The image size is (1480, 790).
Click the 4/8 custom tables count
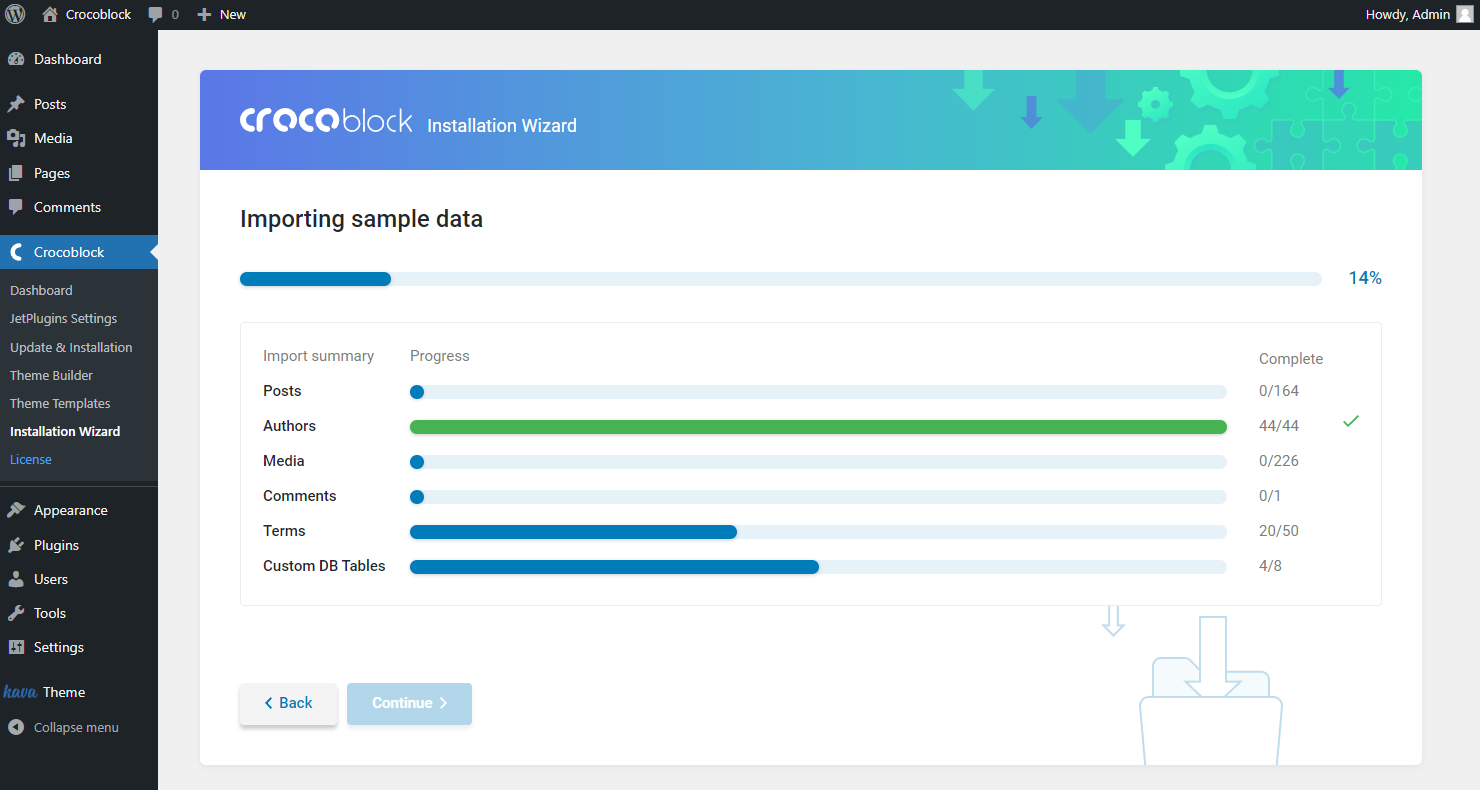pos(1270,566)
